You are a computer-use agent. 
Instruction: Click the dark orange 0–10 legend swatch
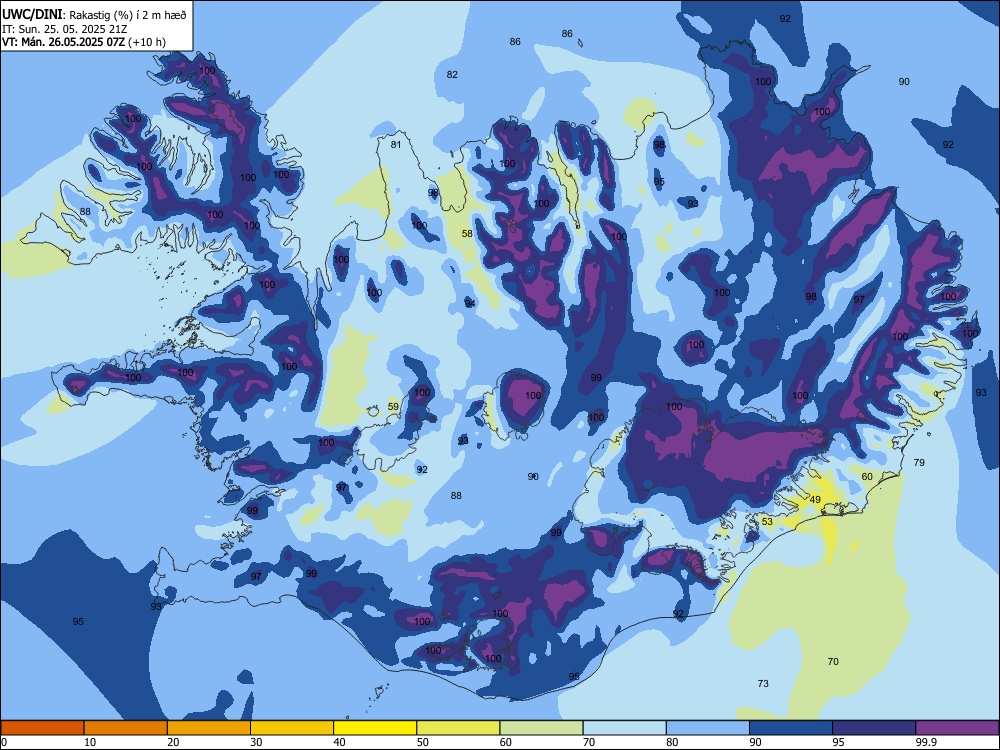[42, 728]
